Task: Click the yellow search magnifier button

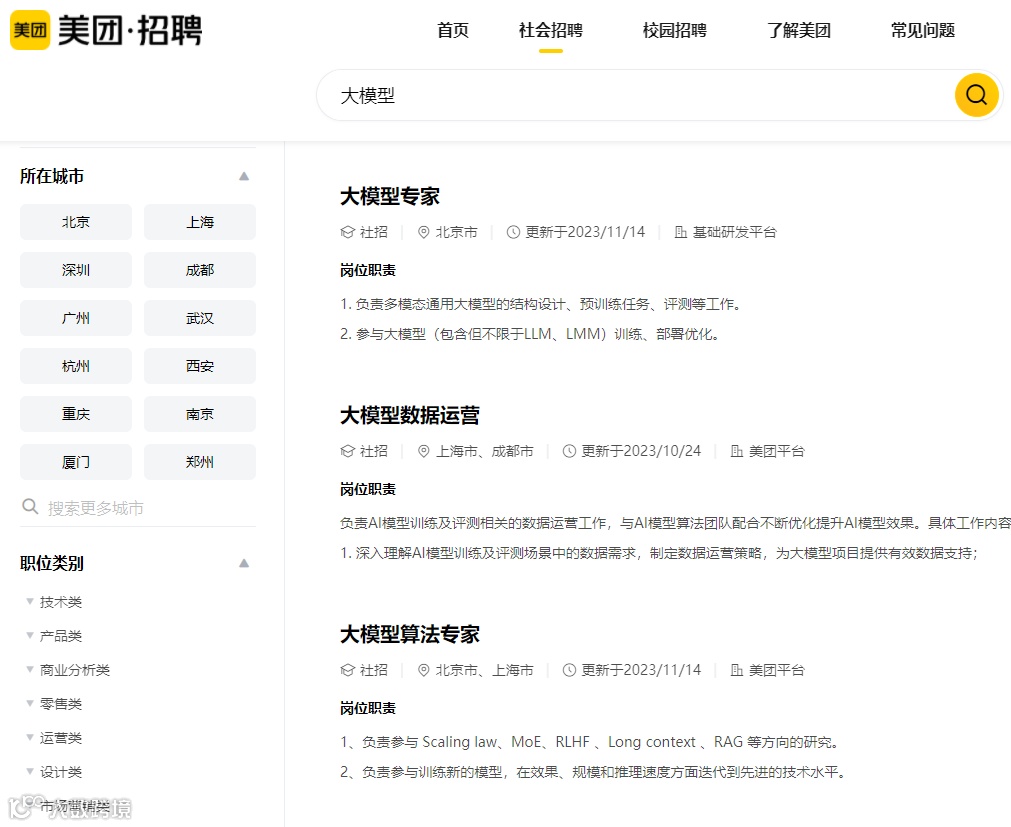Action: pyautogui.click(x=976, y=95)
